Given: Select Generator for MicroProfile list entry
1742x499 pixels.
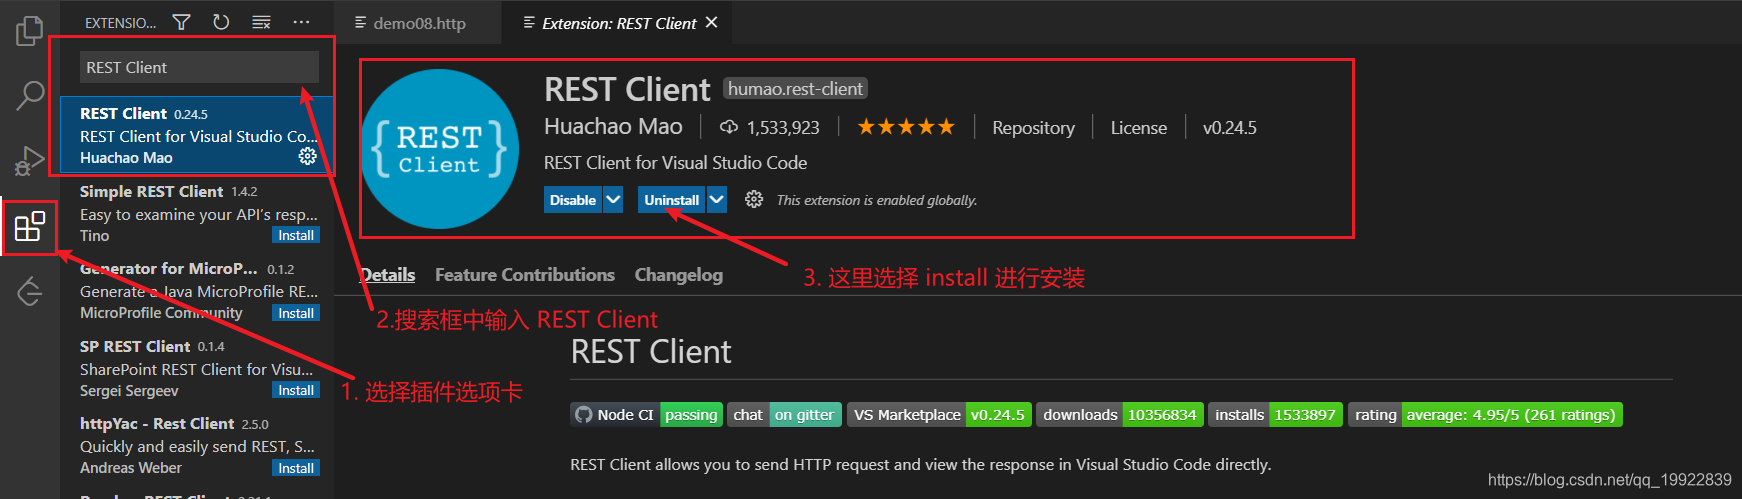Looking at the screenshot, I should point(197,291).
